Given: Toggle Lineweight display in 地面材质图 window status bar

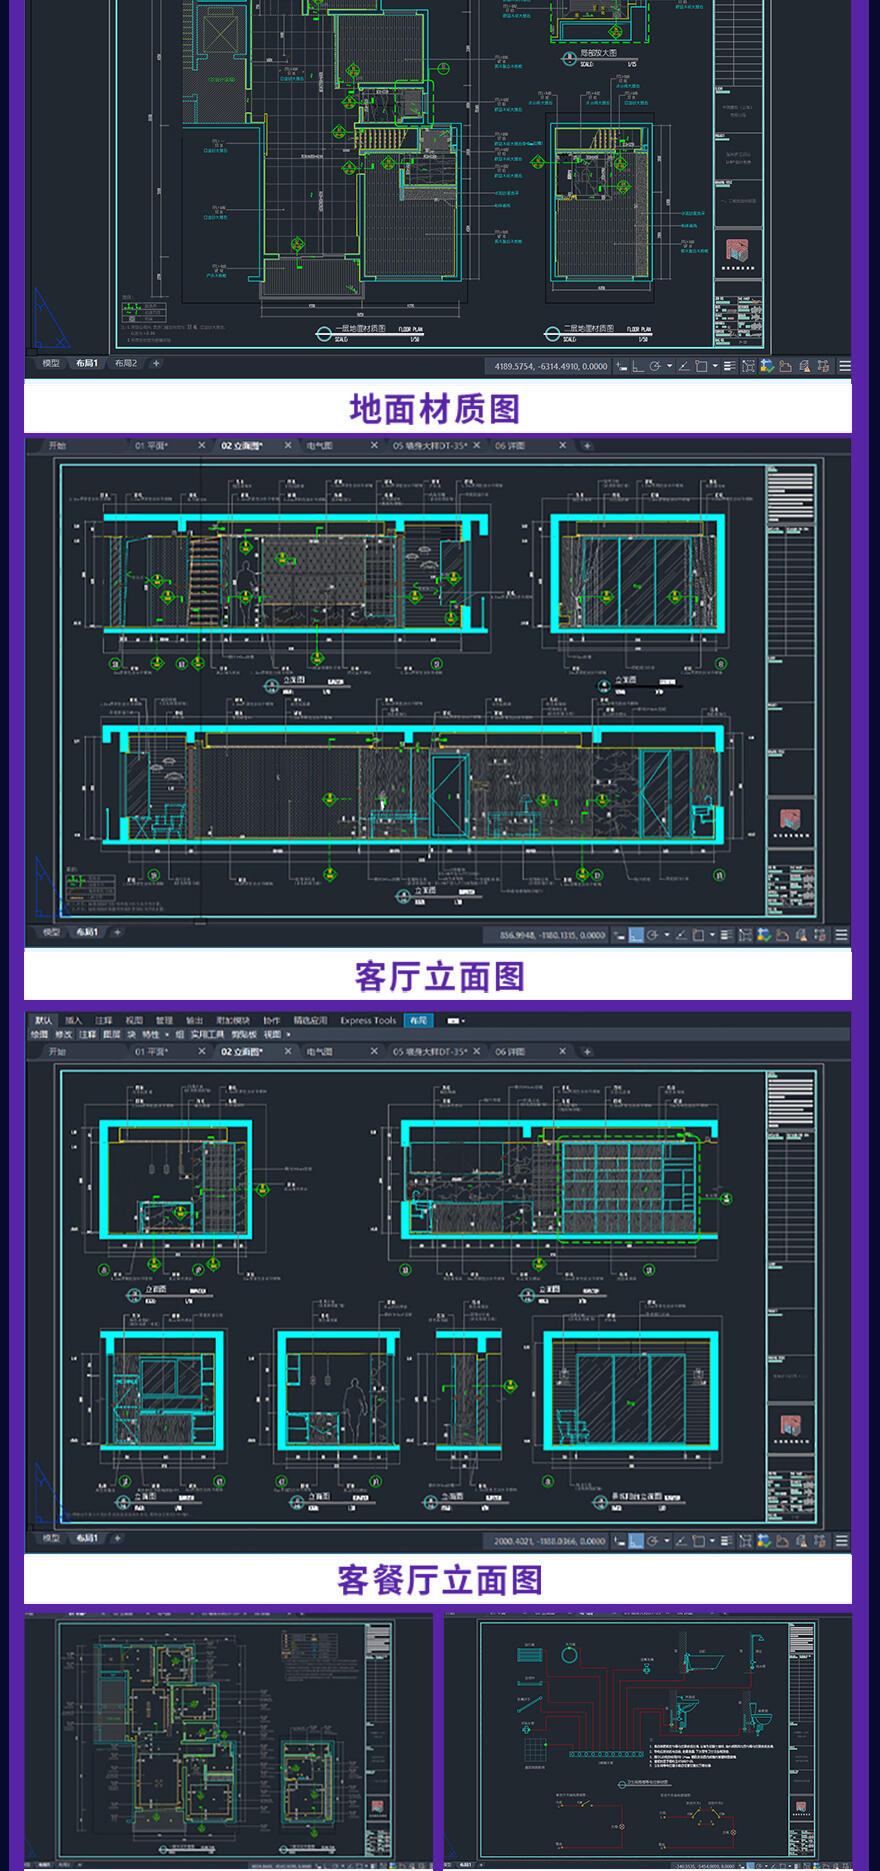Looking at the screenshot, I should pyautogui.click(x=729, y=366).
